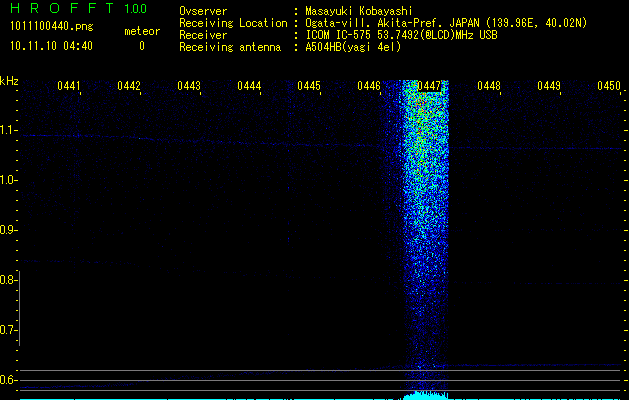
Task: Click the 0.6 kHz axis label
Action: pyautogui.click(x=8, y=380)
